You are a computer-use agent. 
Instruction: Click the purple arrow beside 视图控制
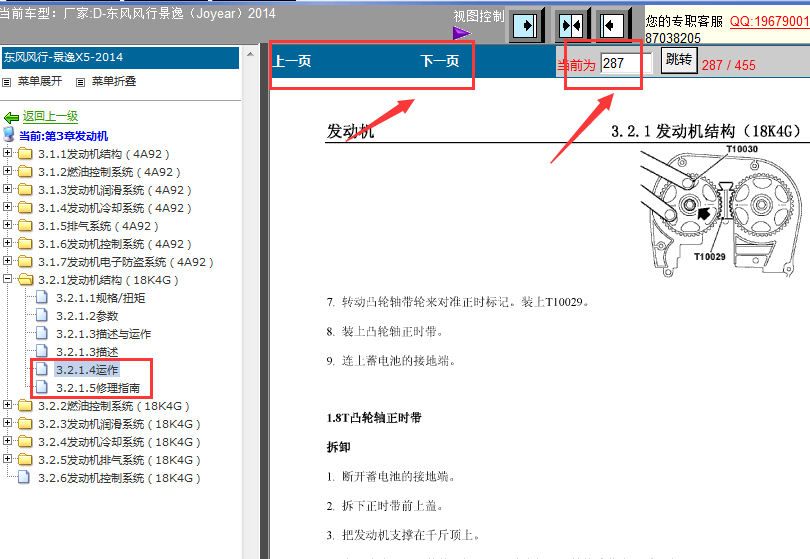[x=461, y=33]
